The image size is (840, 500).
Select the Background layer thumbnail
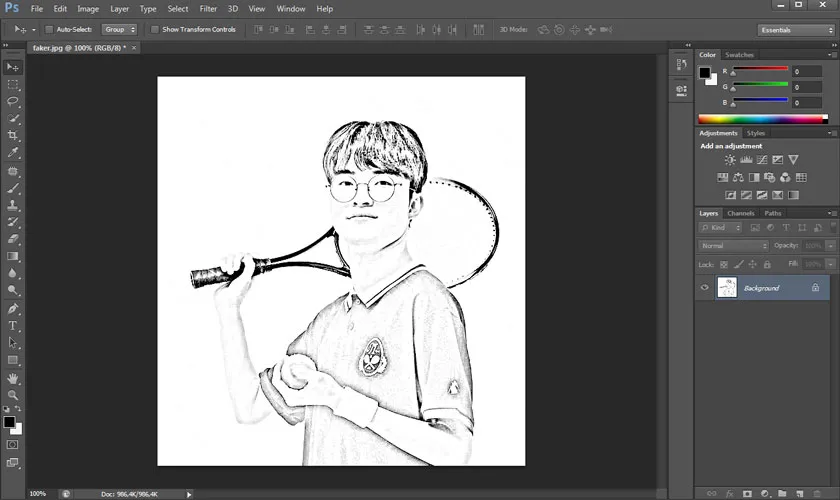727,288
